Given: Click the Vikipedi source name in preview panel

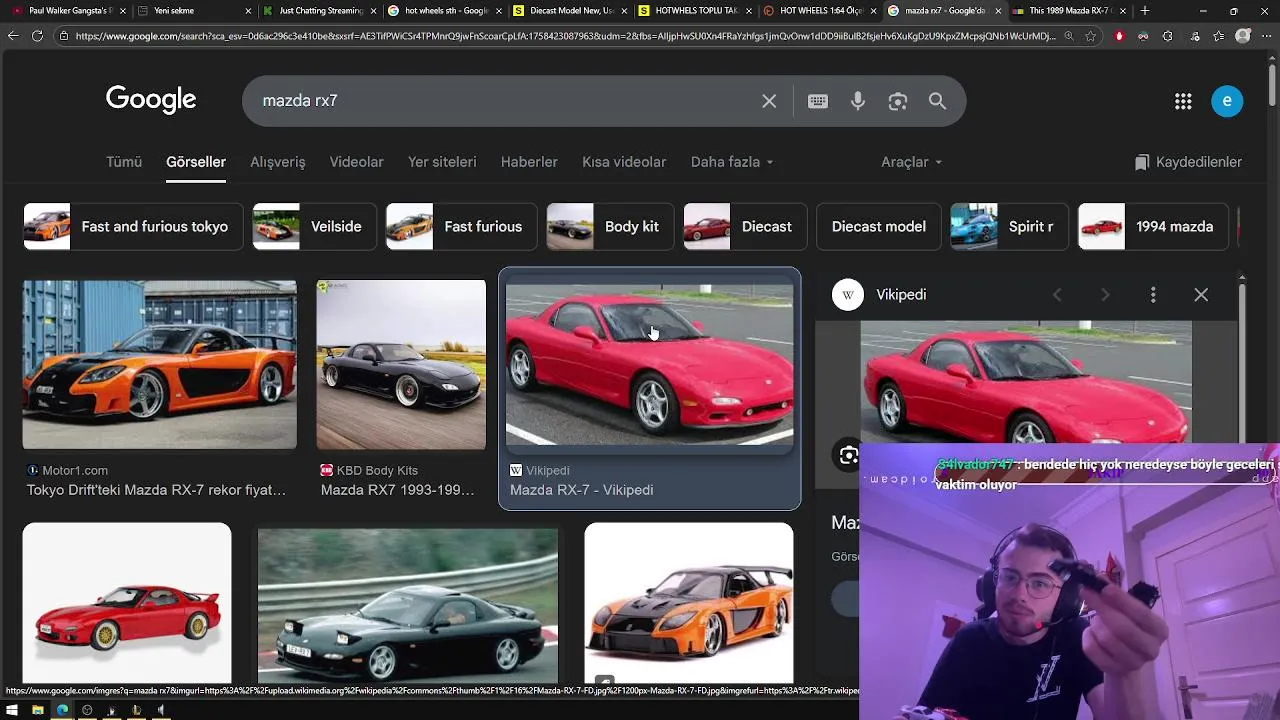Looking at the screenshot, I should [901, 295].
